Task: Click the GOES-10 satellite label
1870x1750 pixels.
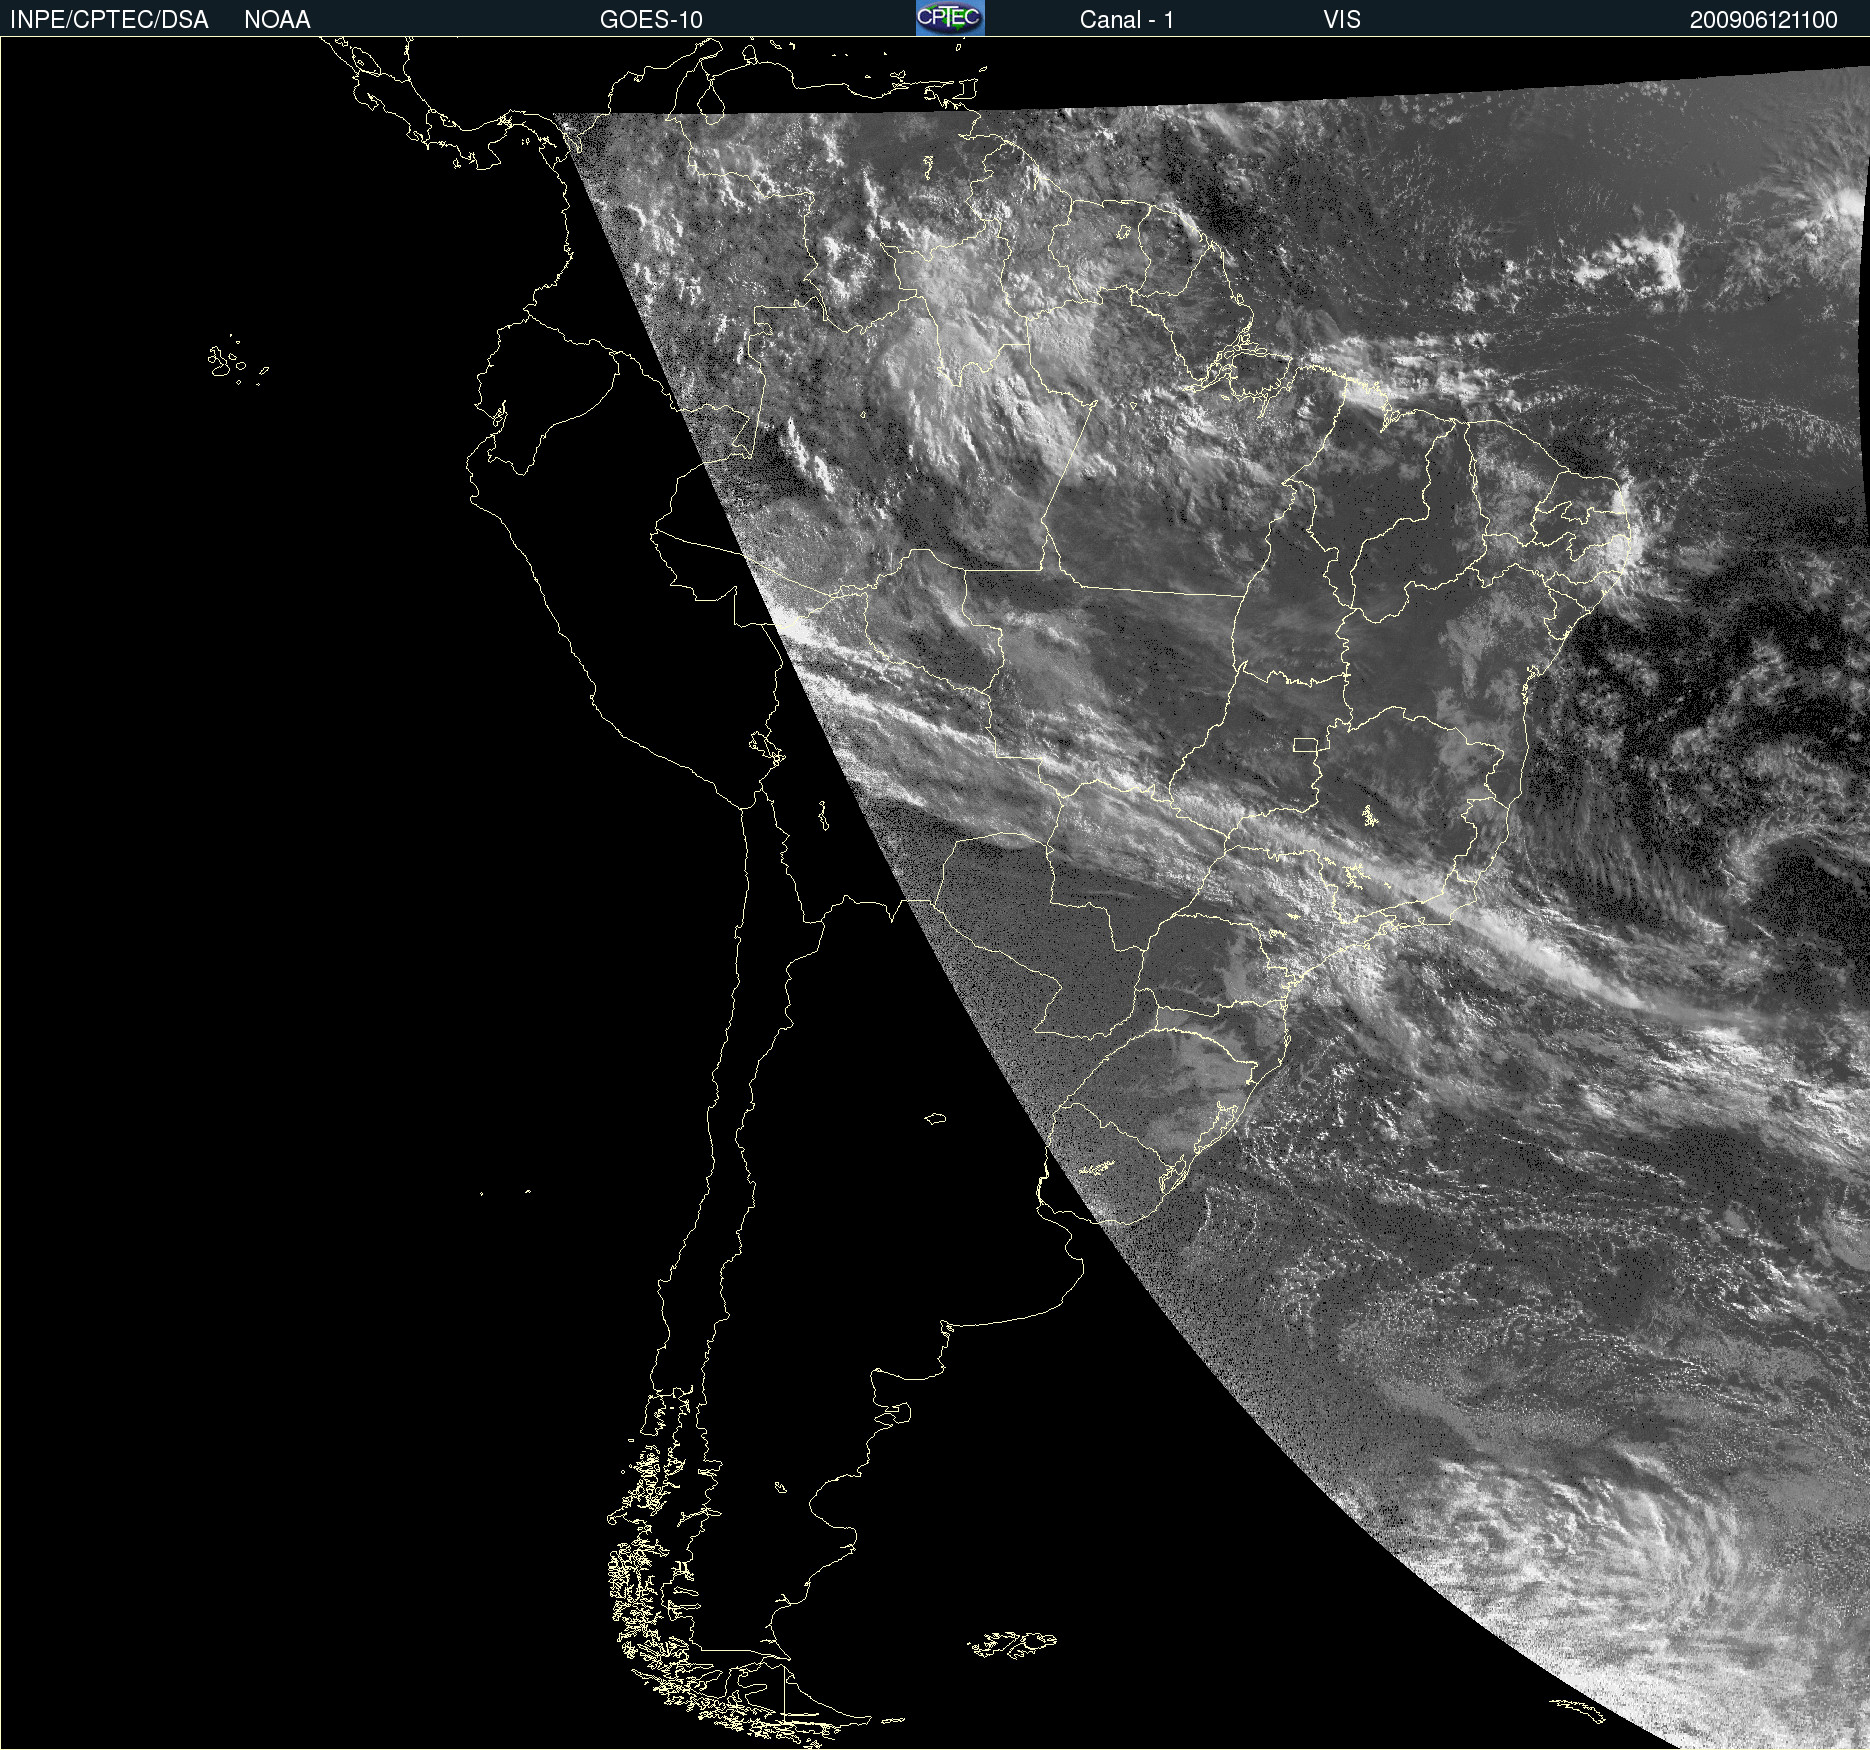Action: [651, 20]
